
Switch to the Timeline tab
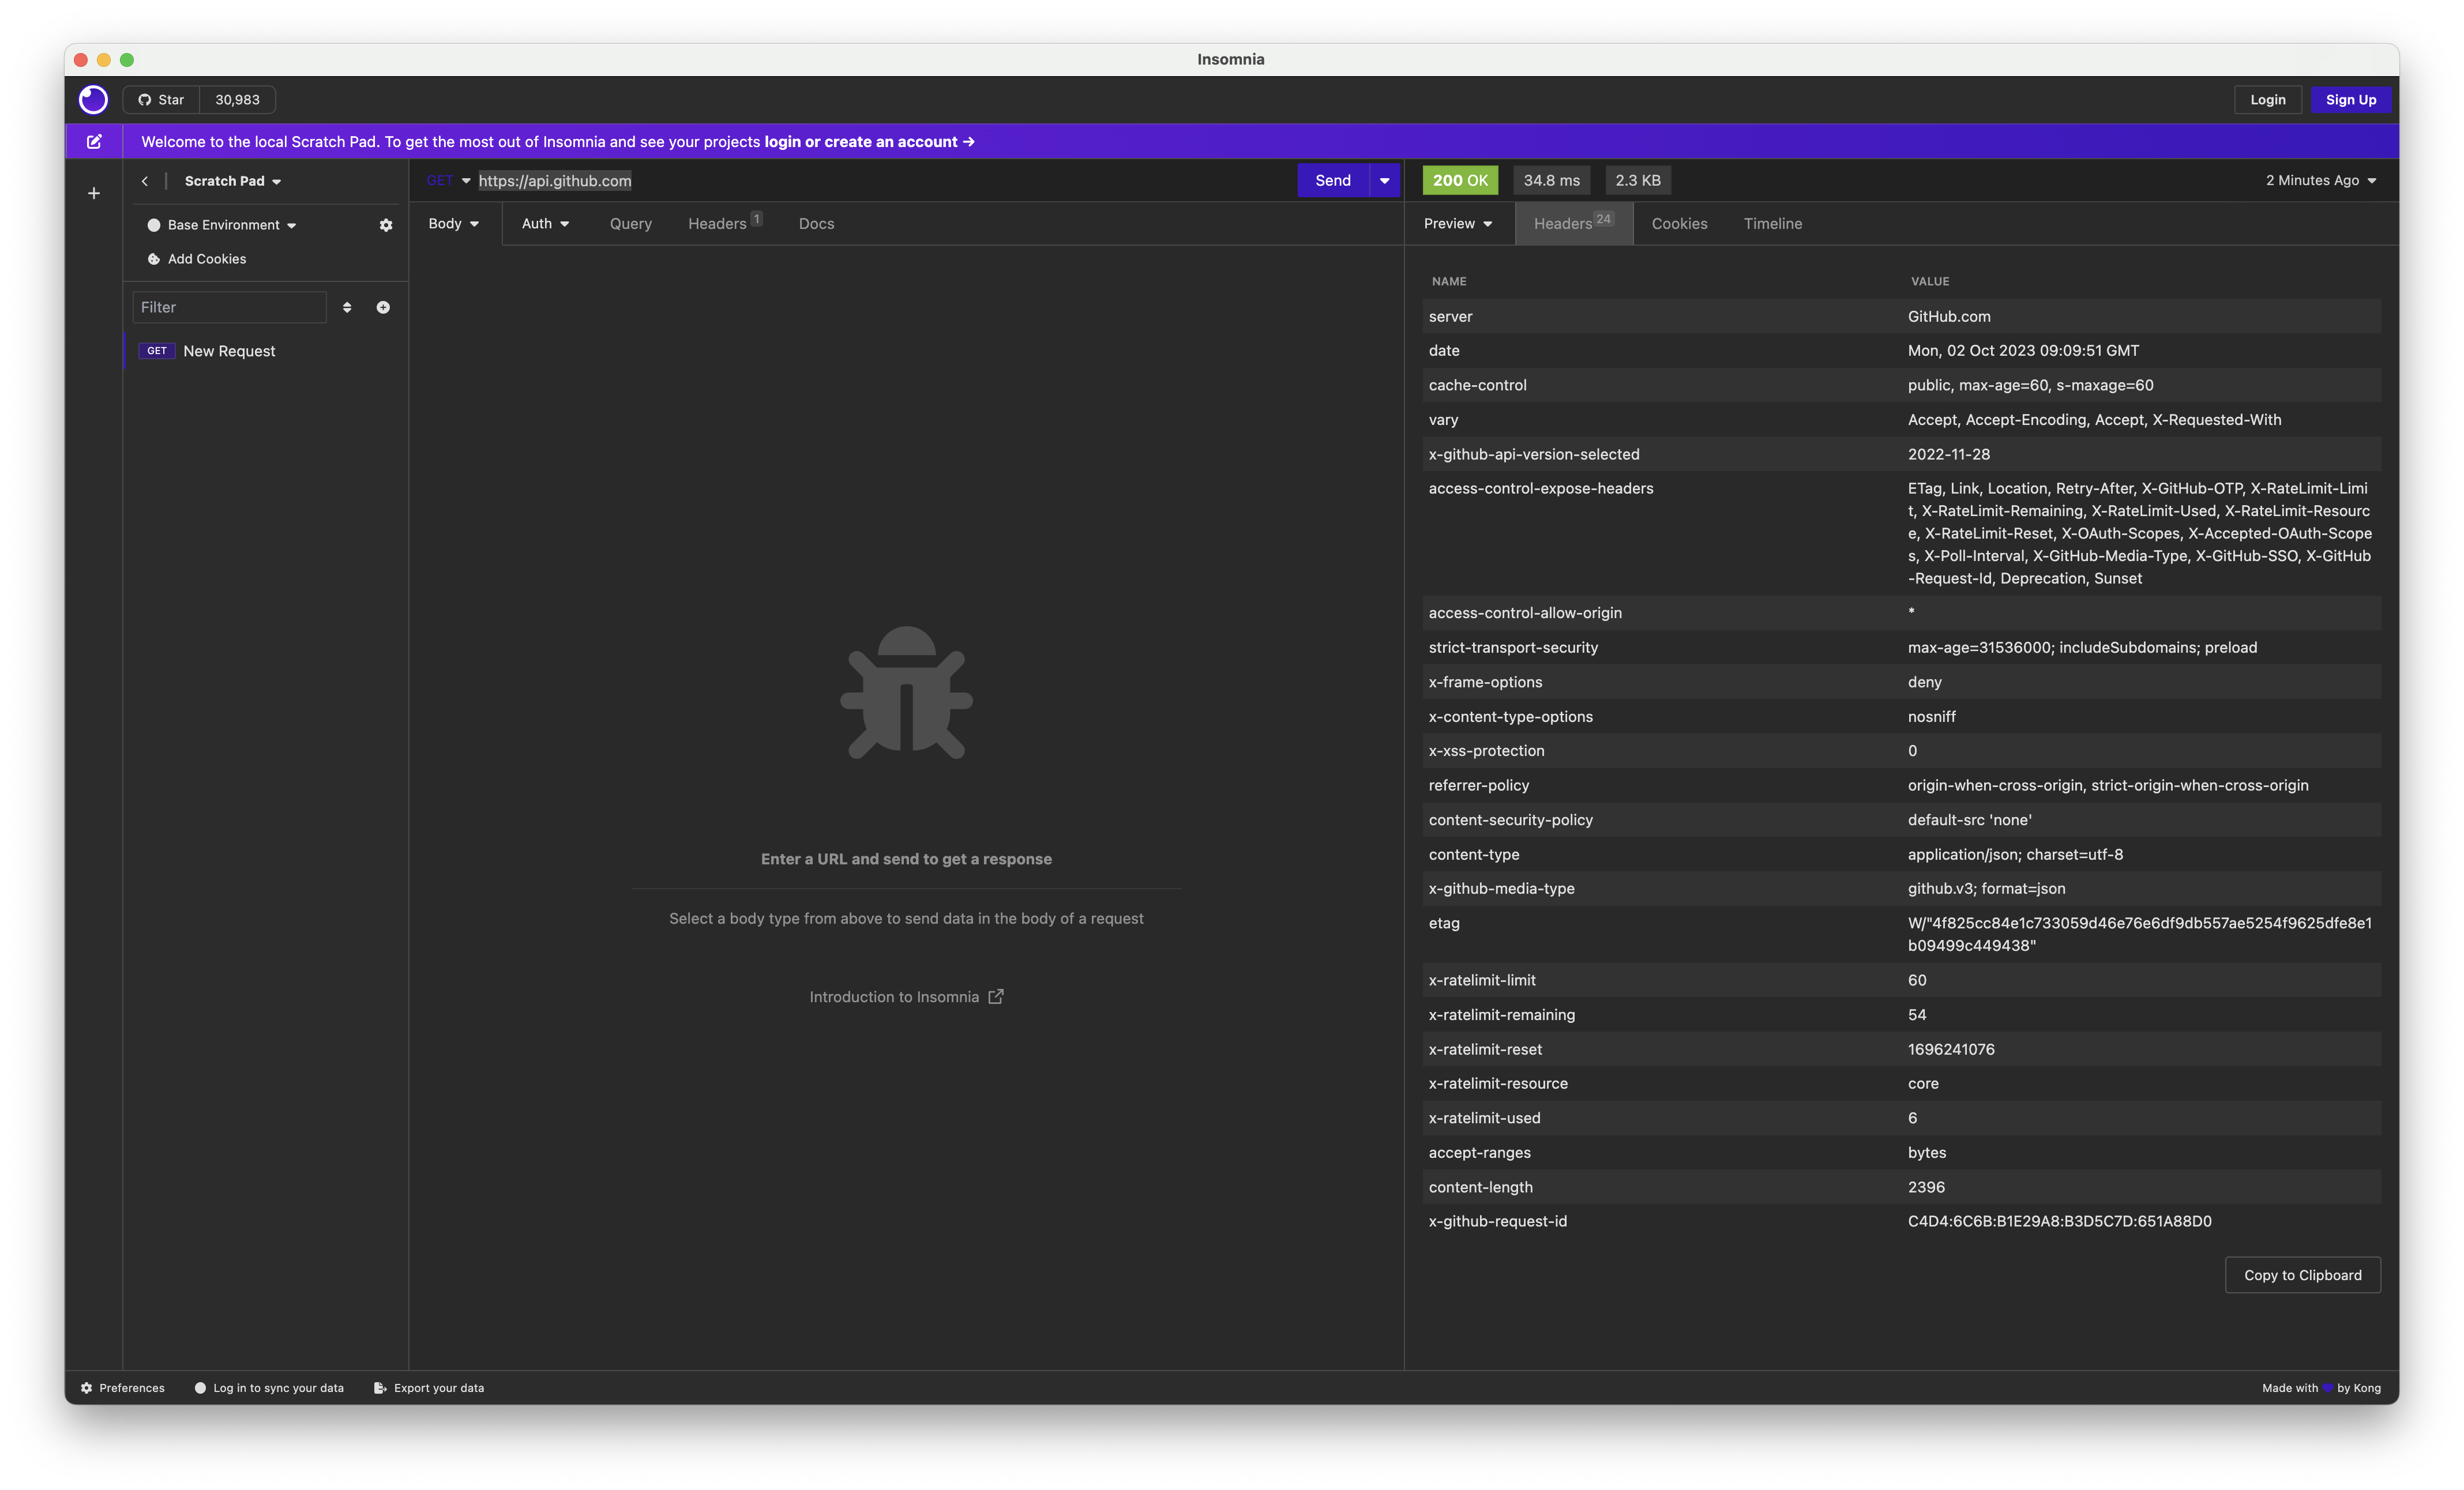1772,224
